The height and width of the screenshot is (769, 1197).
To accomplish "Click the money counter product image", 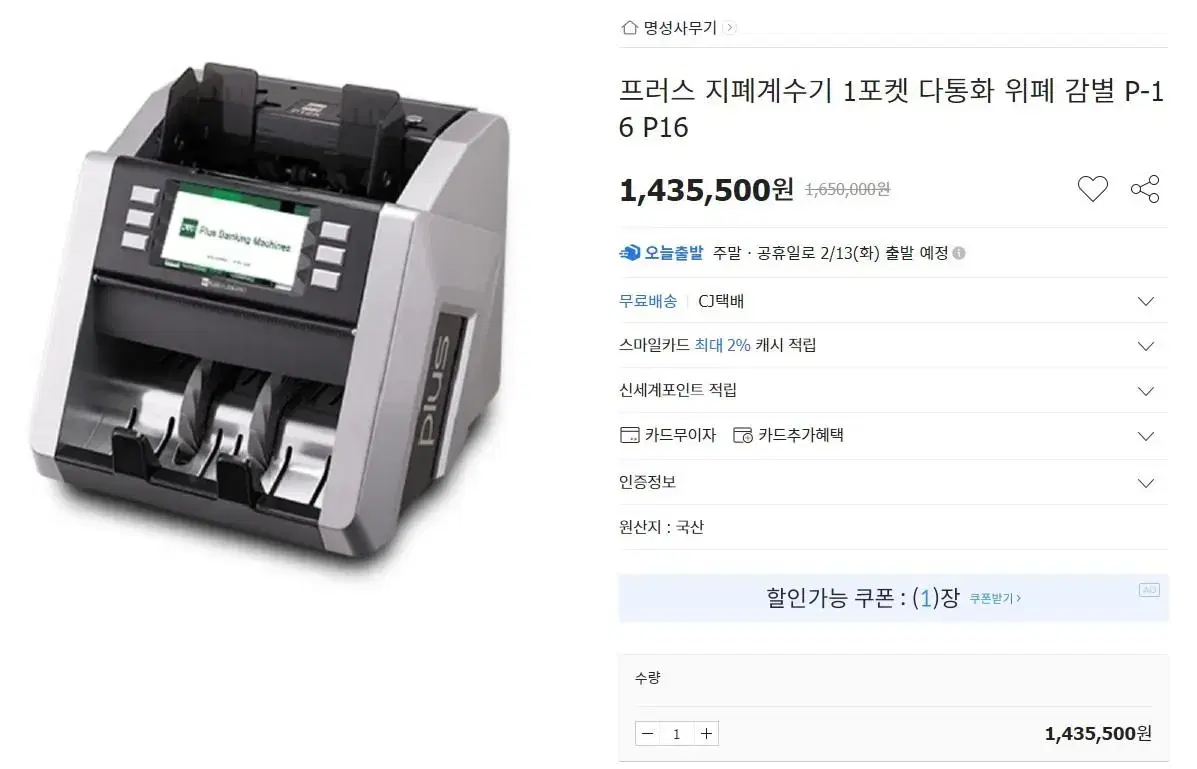I will 271,309.
